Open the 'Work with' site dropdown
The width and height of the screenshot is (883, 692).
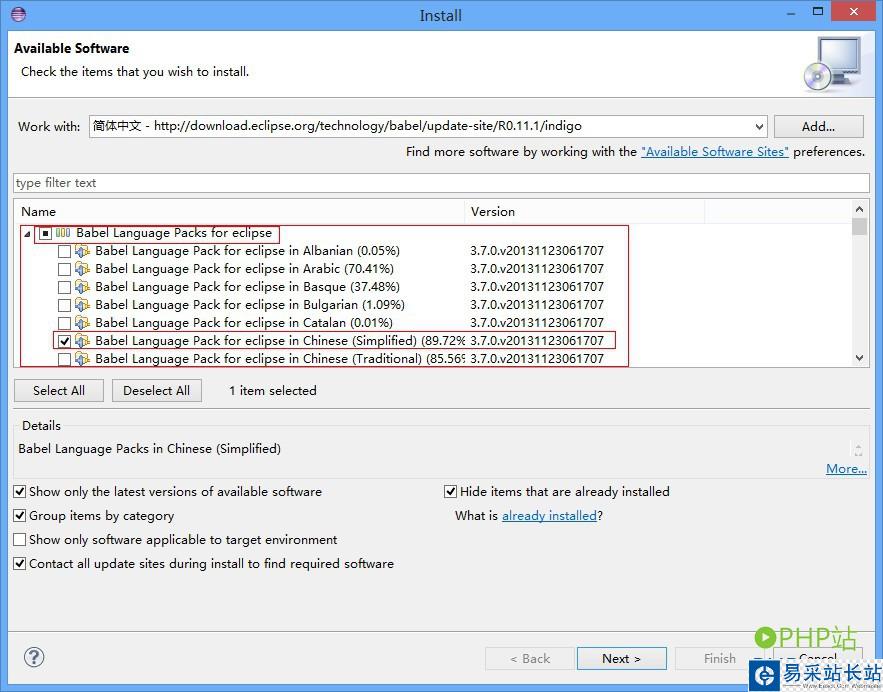coord(759,127)
